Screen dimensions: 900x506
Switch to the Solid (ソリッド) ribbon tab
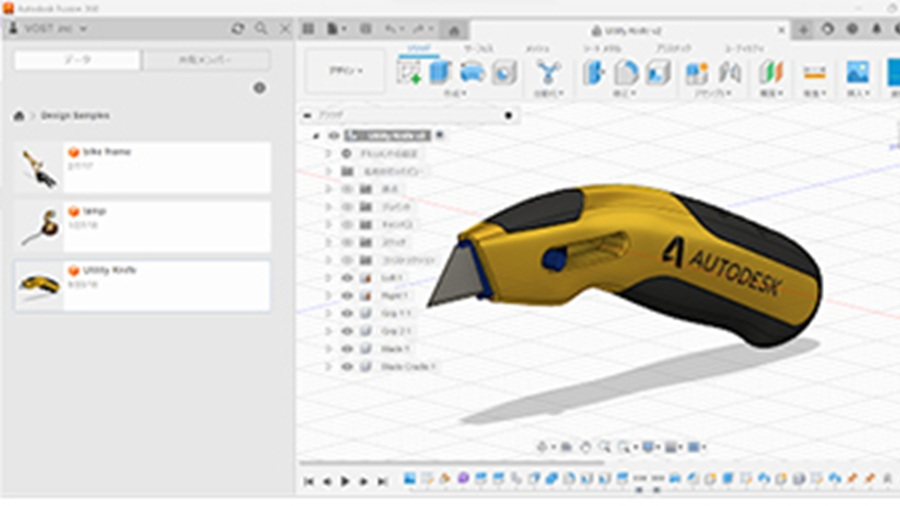418,49
